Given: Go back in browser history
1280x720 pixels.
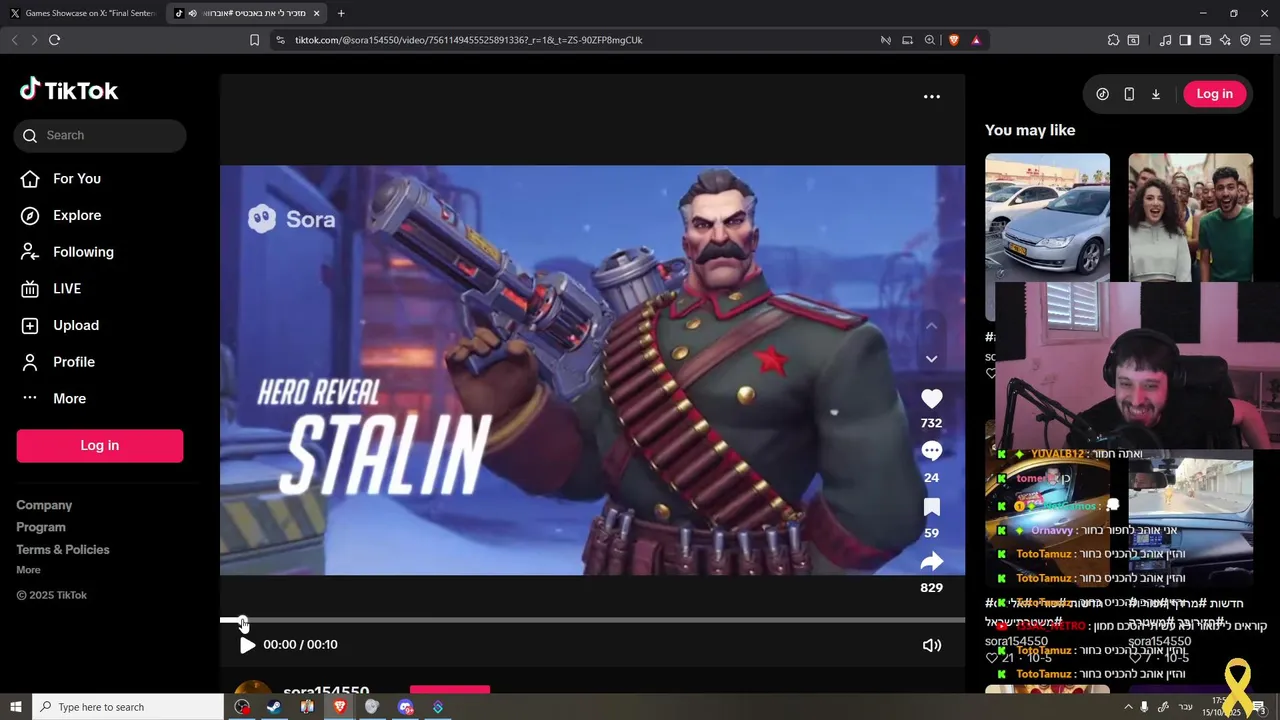Looking at the screenshot, I should tap(14, 40).
